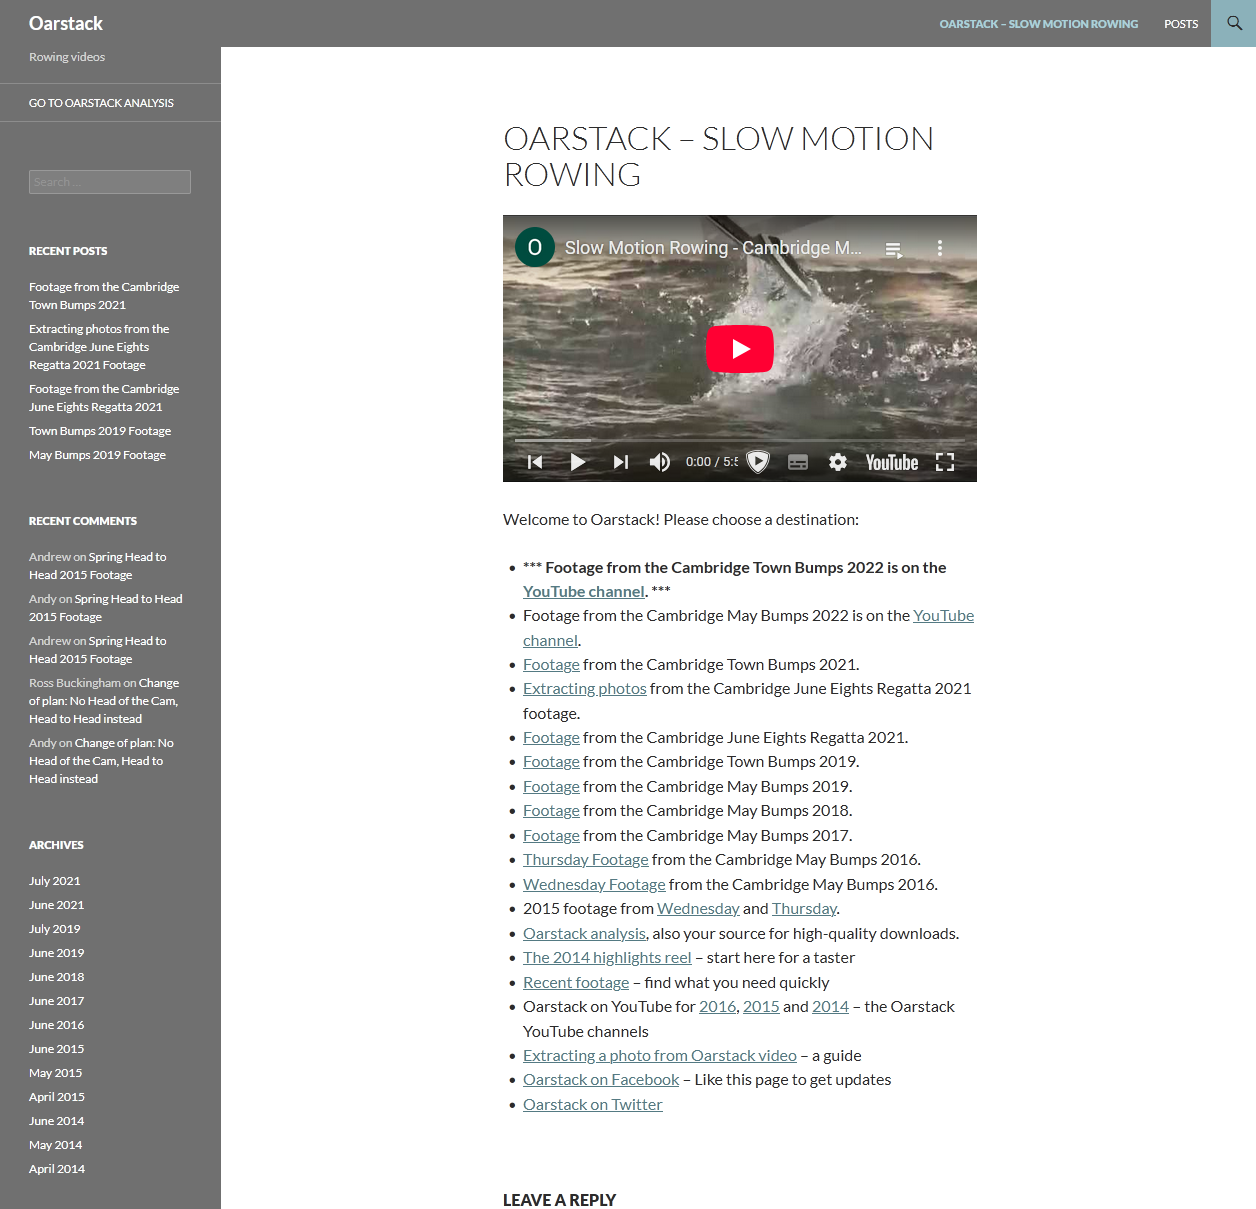Open video settings gear
Image resolution: width=1256 pixels, height=1209 pixels.
click(838, 462)
